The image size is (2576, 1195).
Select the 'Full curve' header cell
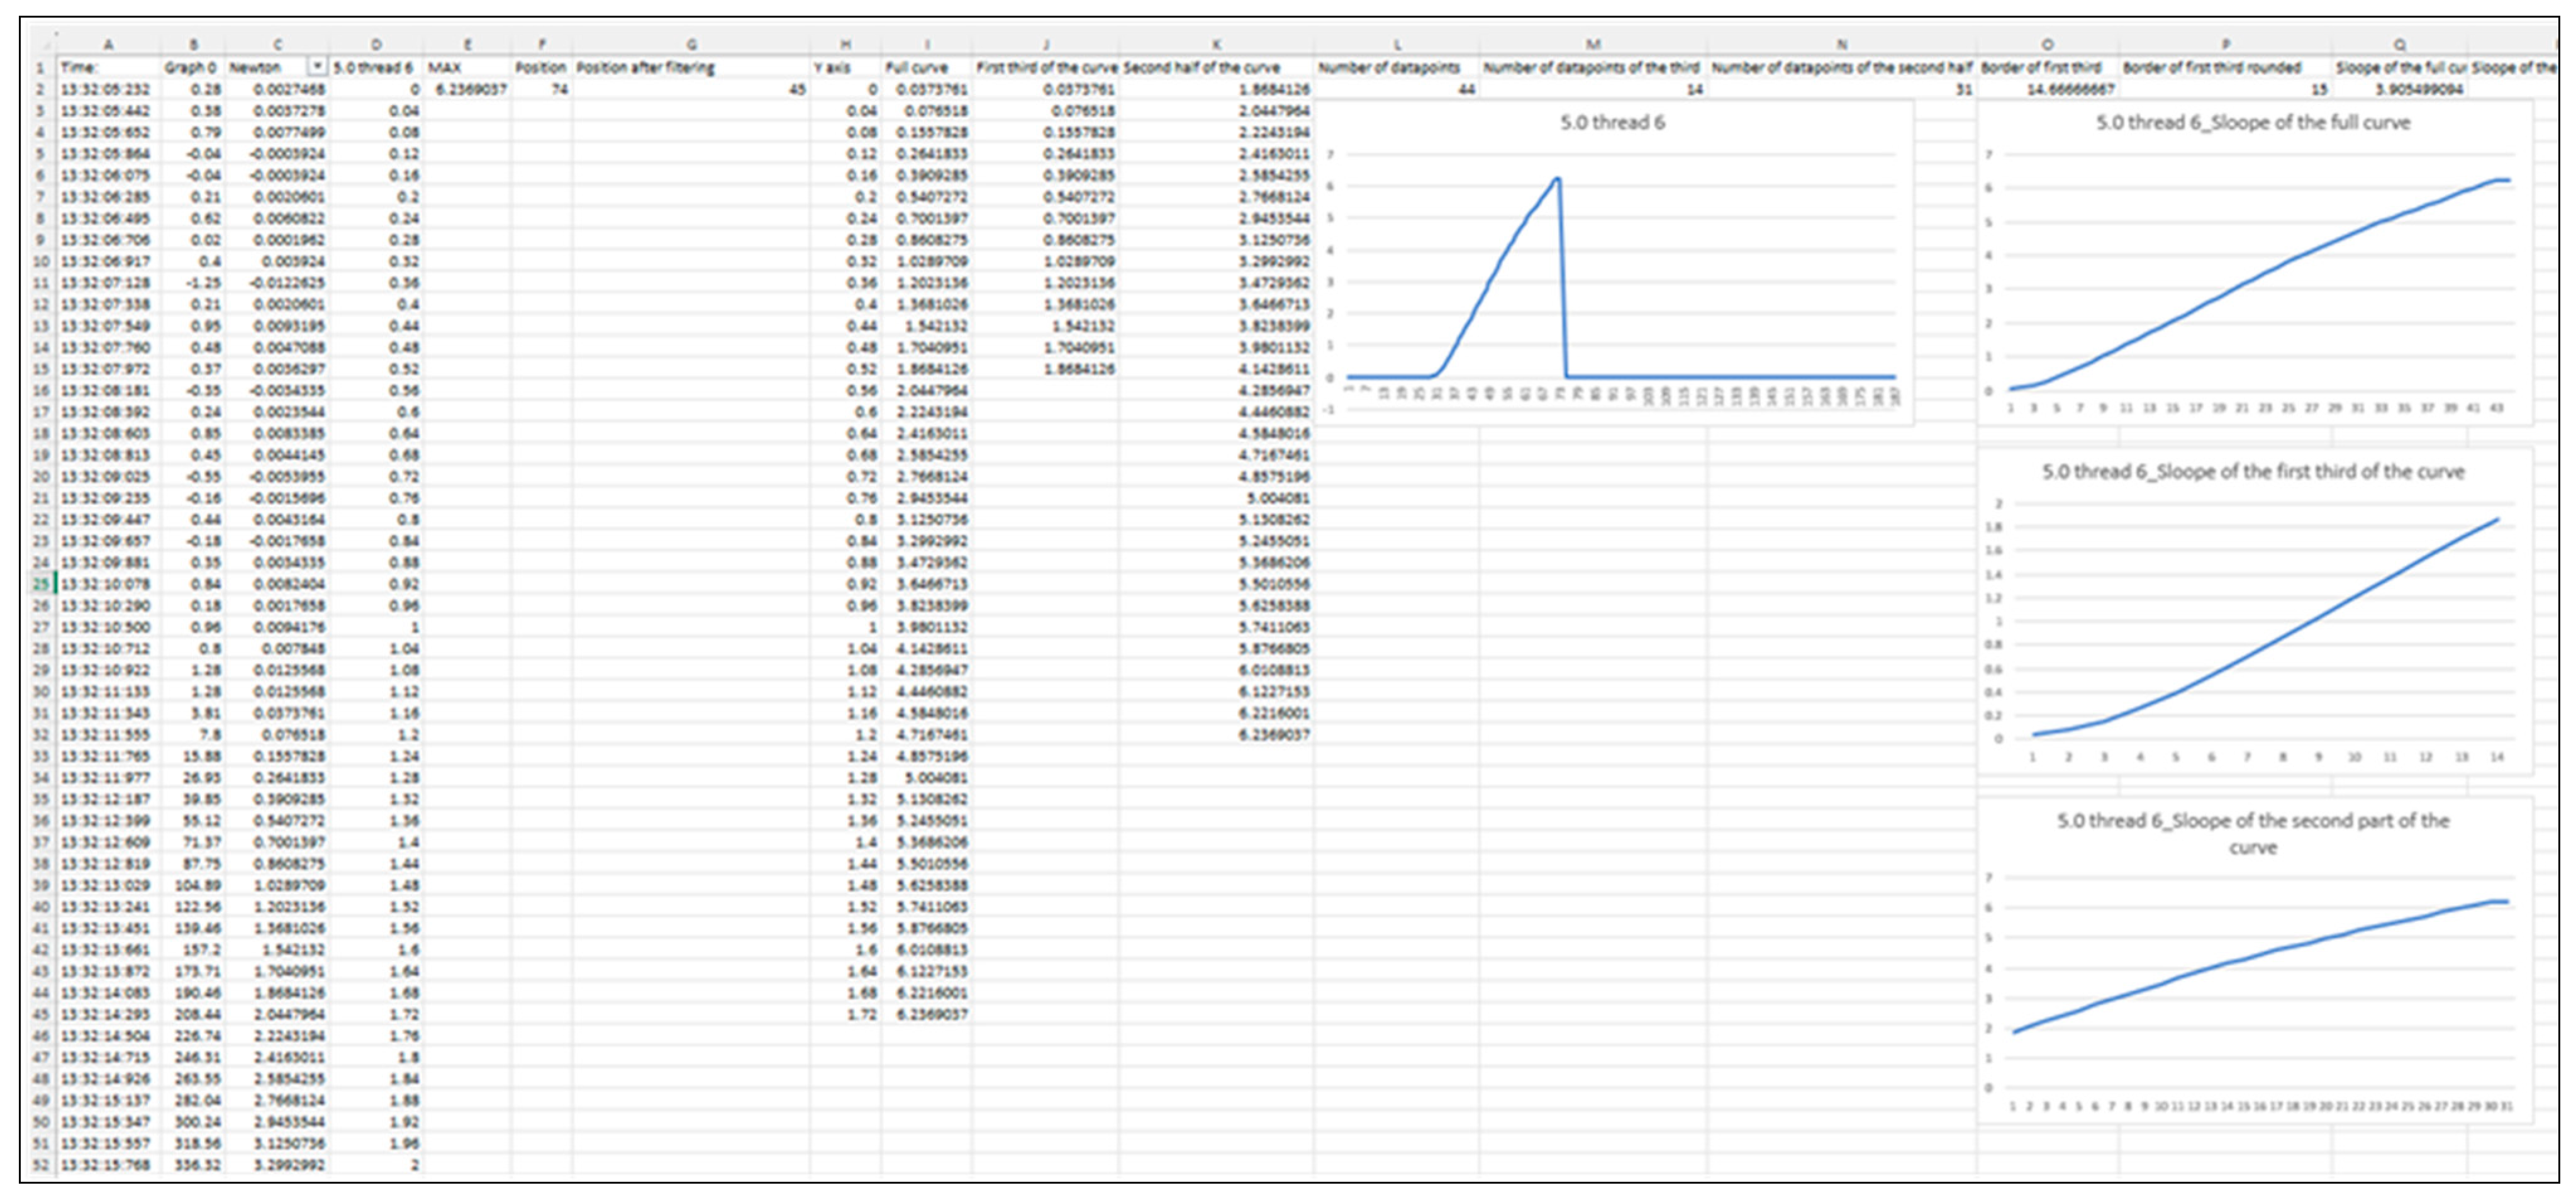[x=916, y=67]
